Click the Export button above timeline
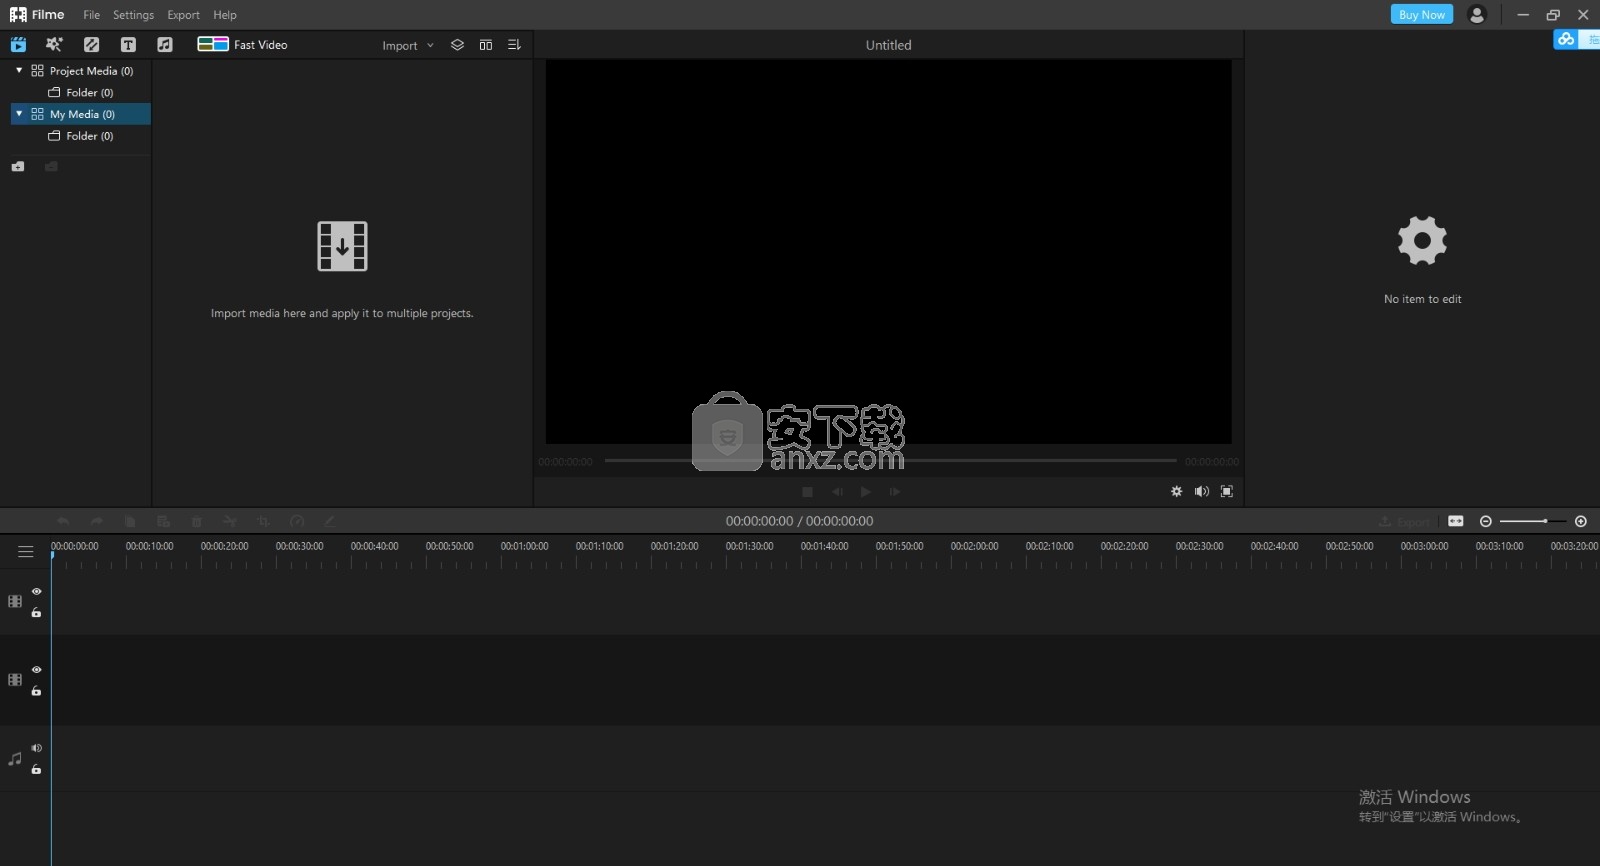This screenshot has width=1600, height=866. (1405, 521)
